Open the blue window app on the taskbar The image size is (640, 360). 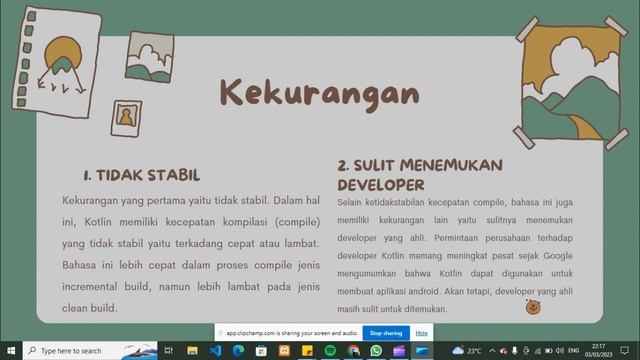(x=422, y=351)
